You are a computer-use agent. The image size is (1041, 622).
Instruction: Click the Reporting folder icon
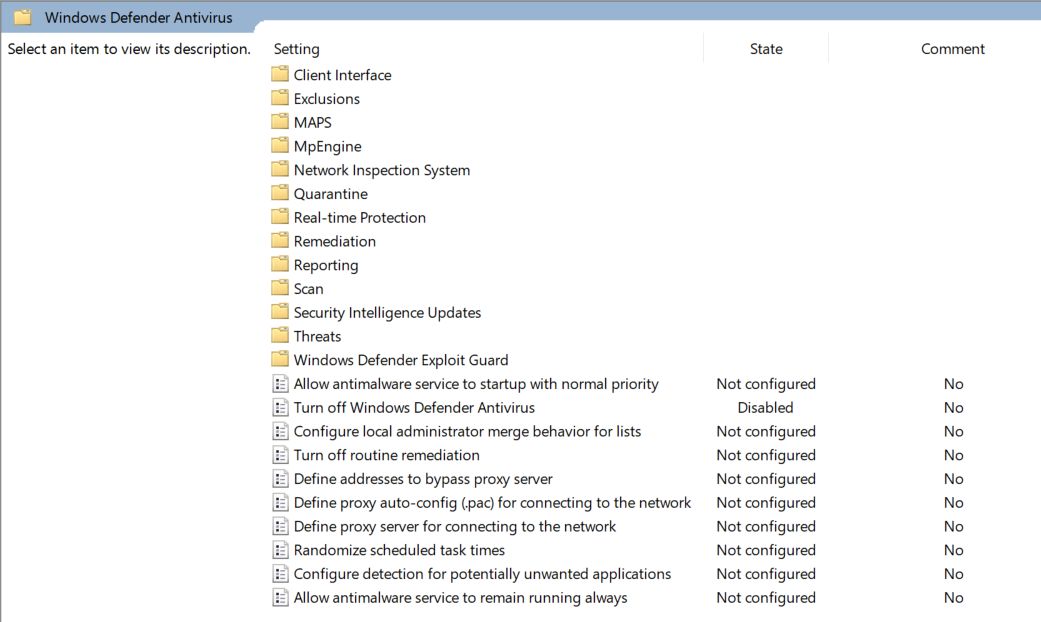tap(280, 264)
